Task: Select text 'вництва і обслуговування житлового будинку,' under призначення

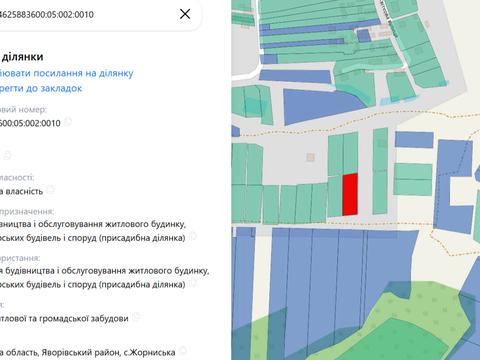Action: point(93,224)
